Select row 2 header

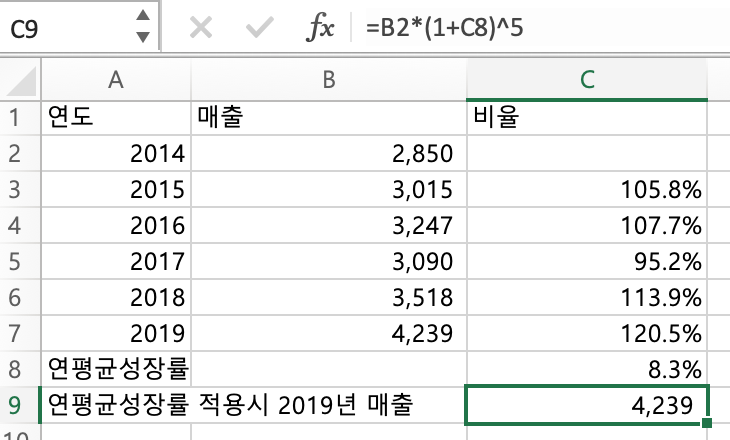click(20, 153)
